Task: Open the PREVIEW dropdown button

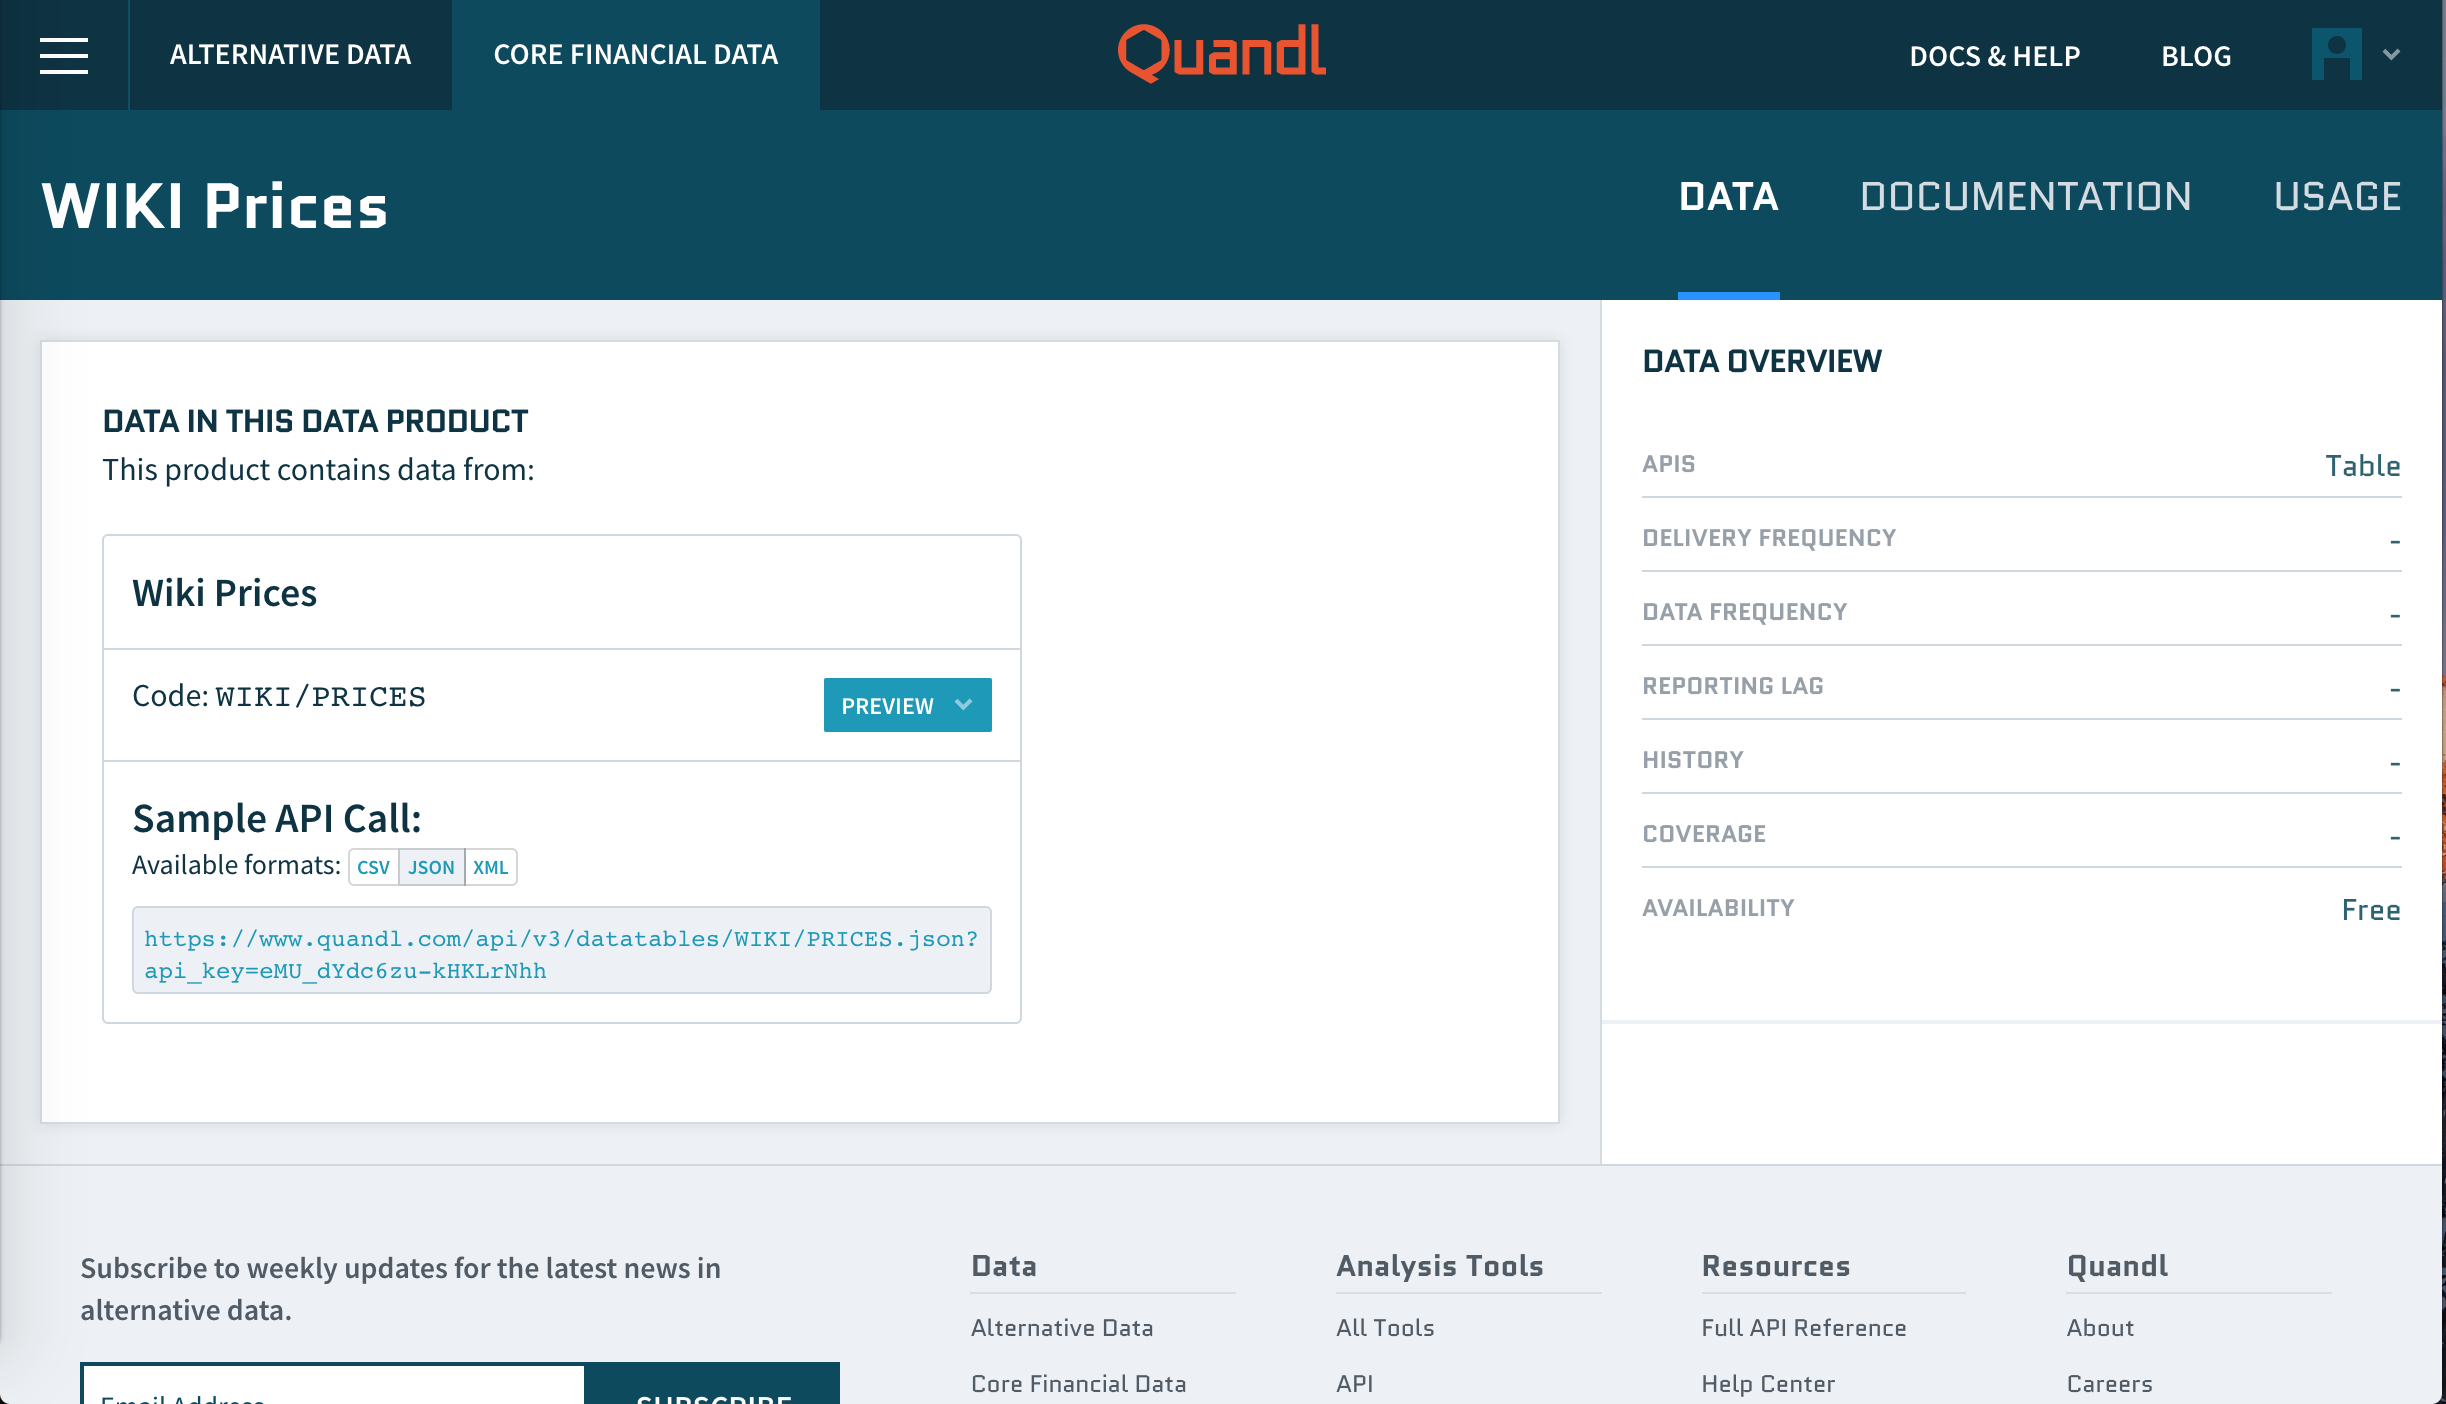Action: coord(907,705)
